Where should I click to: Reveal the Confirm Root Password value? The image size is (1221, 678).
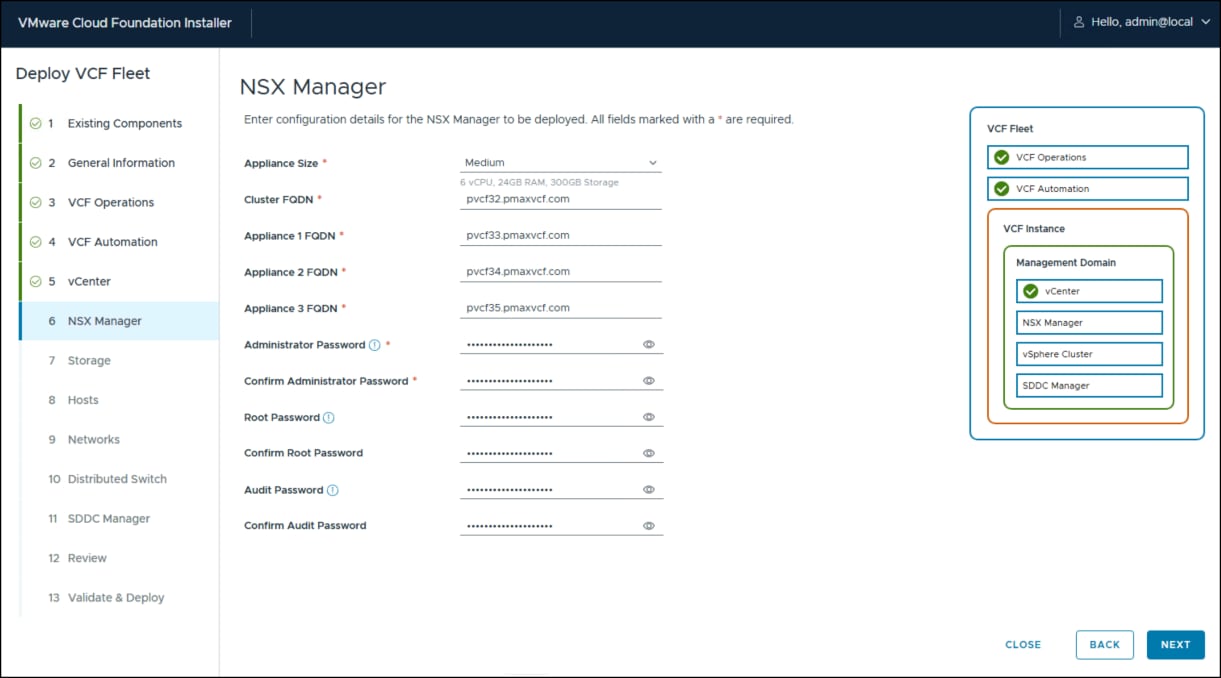pos(648,453)
